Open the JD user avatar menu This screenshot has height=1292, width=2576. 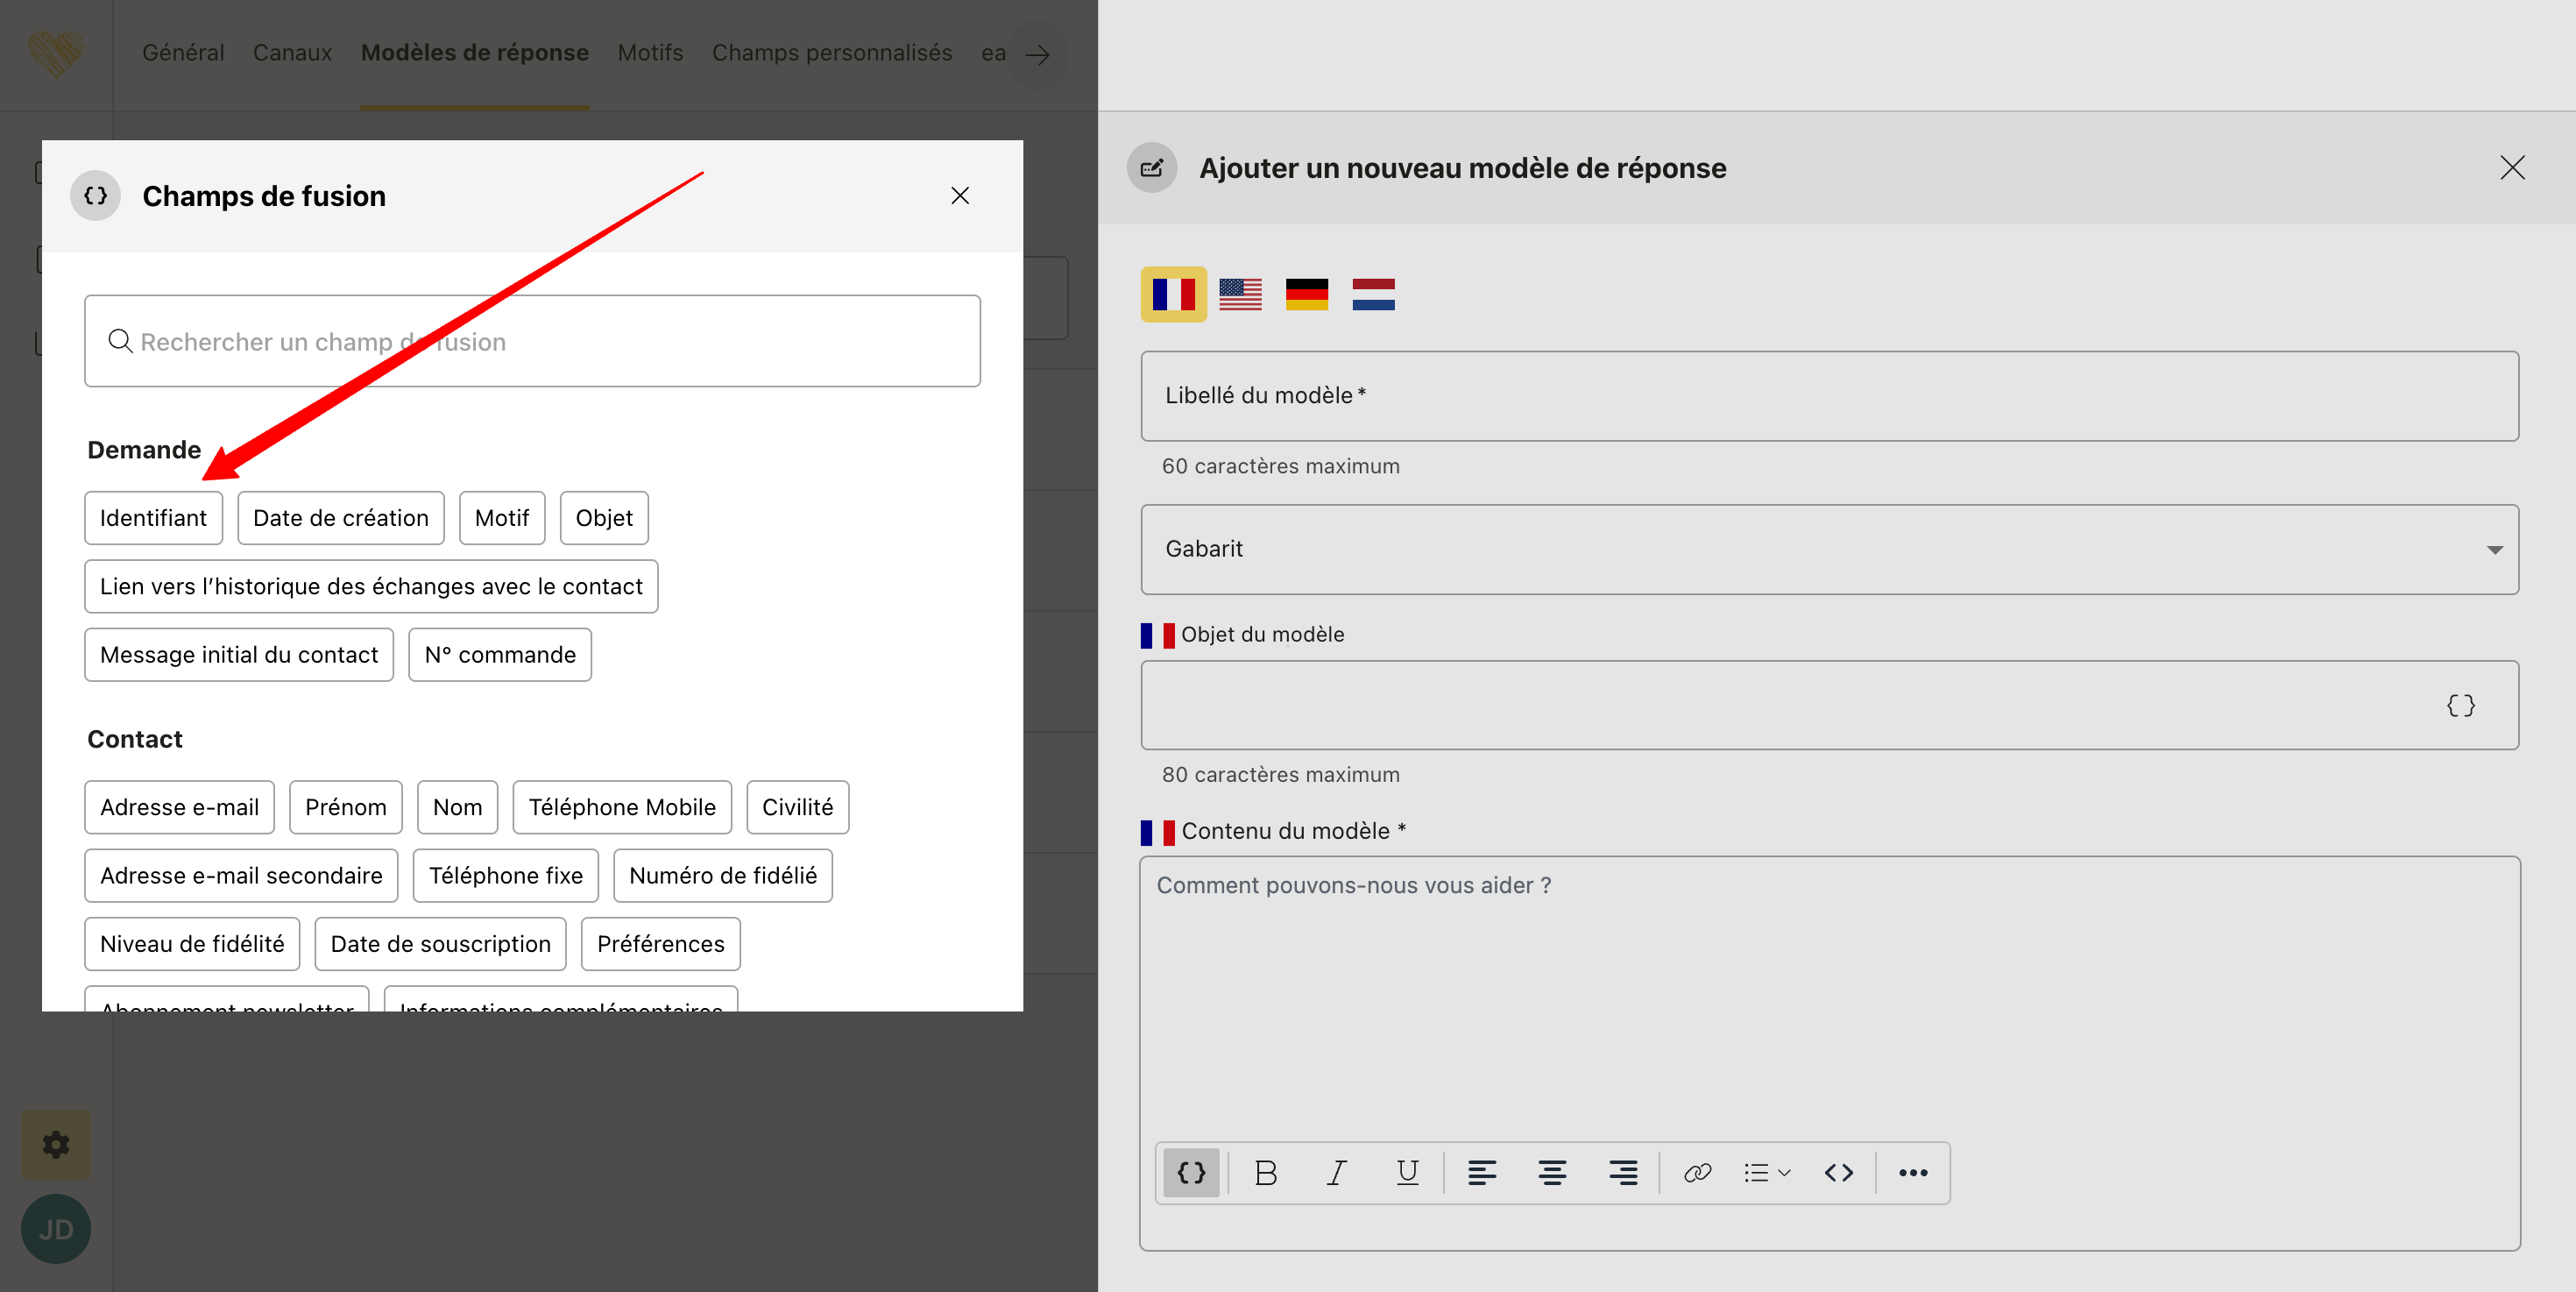(x=56, y=1229)
